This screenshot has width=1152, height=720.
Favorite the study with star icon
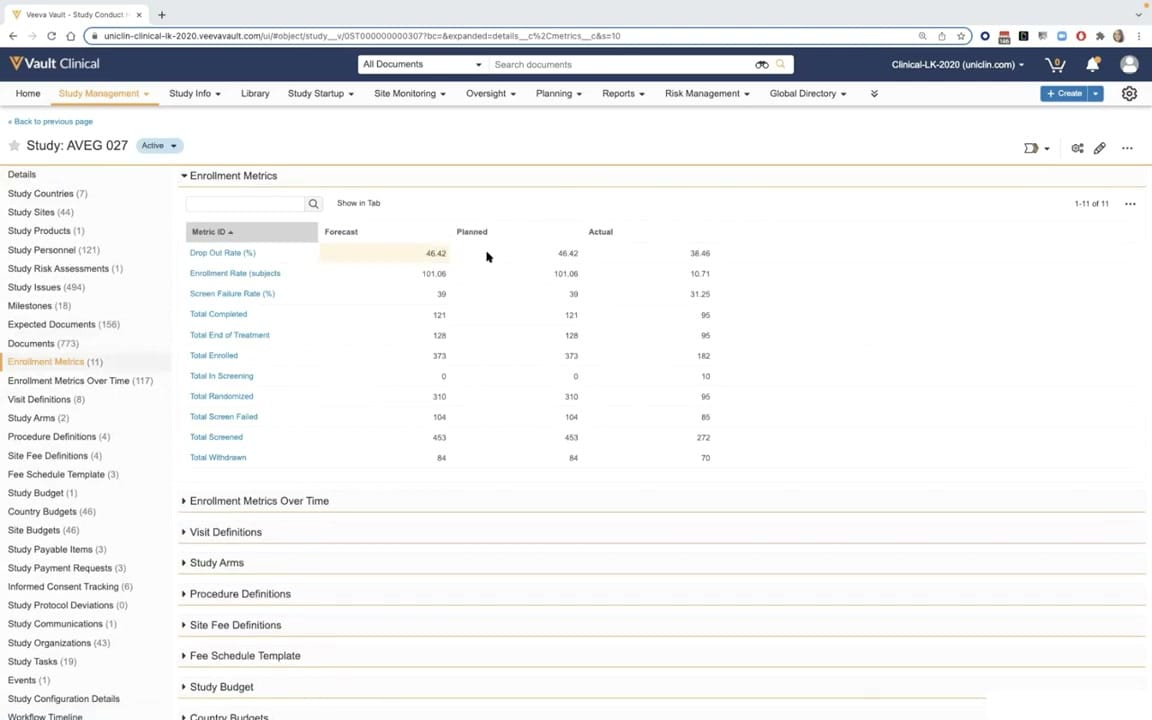click(x=14, y=145)
